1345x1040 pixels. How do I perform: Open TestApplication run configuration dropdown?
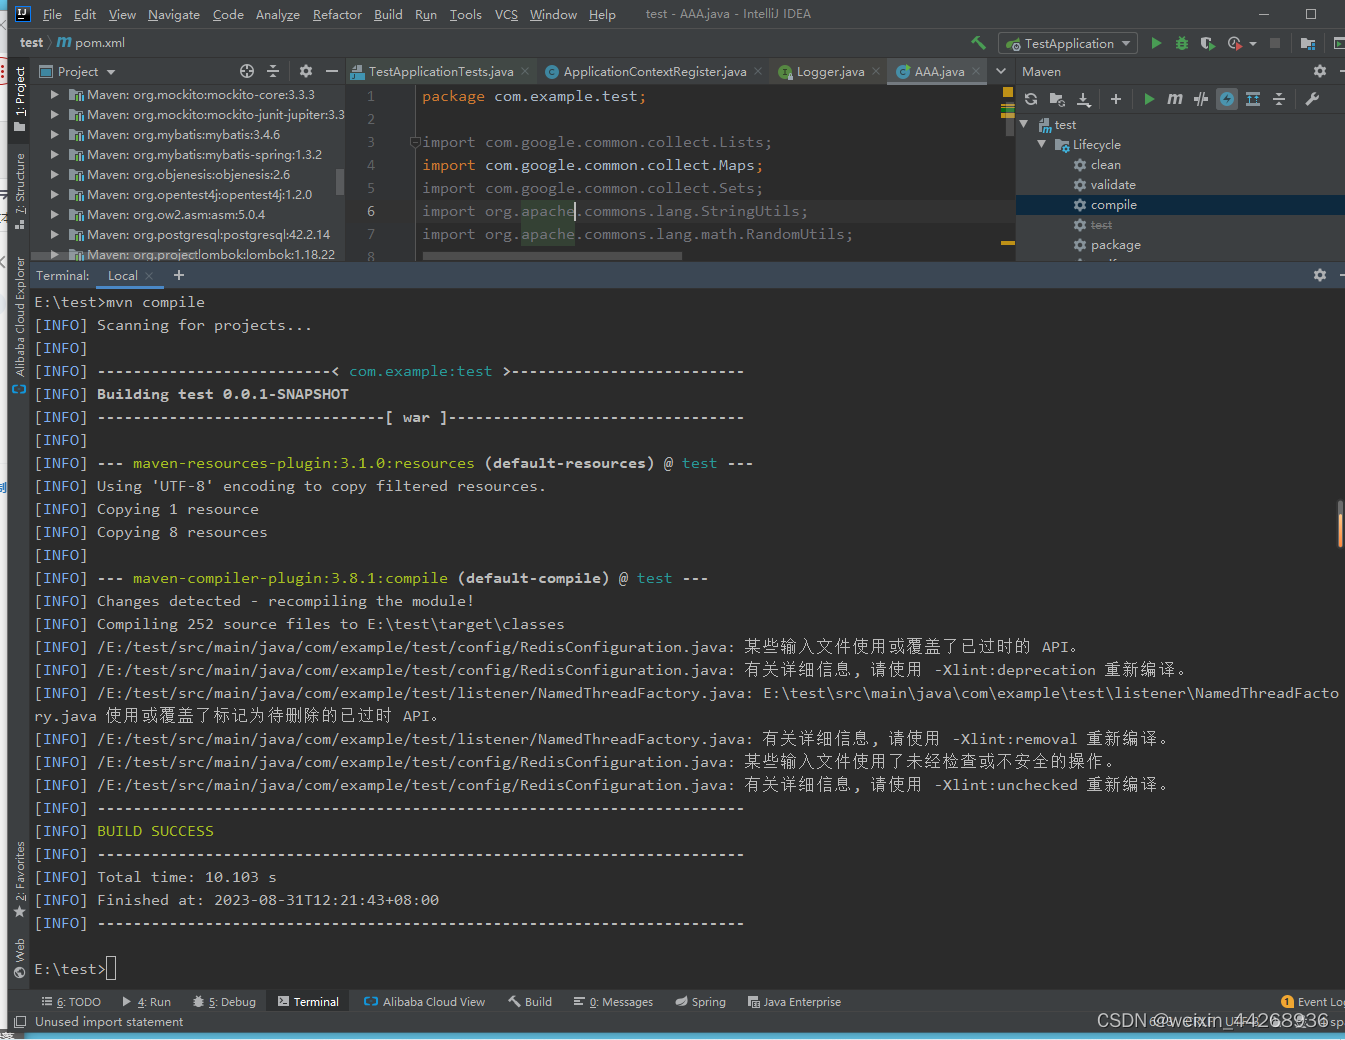[1068, 43]
